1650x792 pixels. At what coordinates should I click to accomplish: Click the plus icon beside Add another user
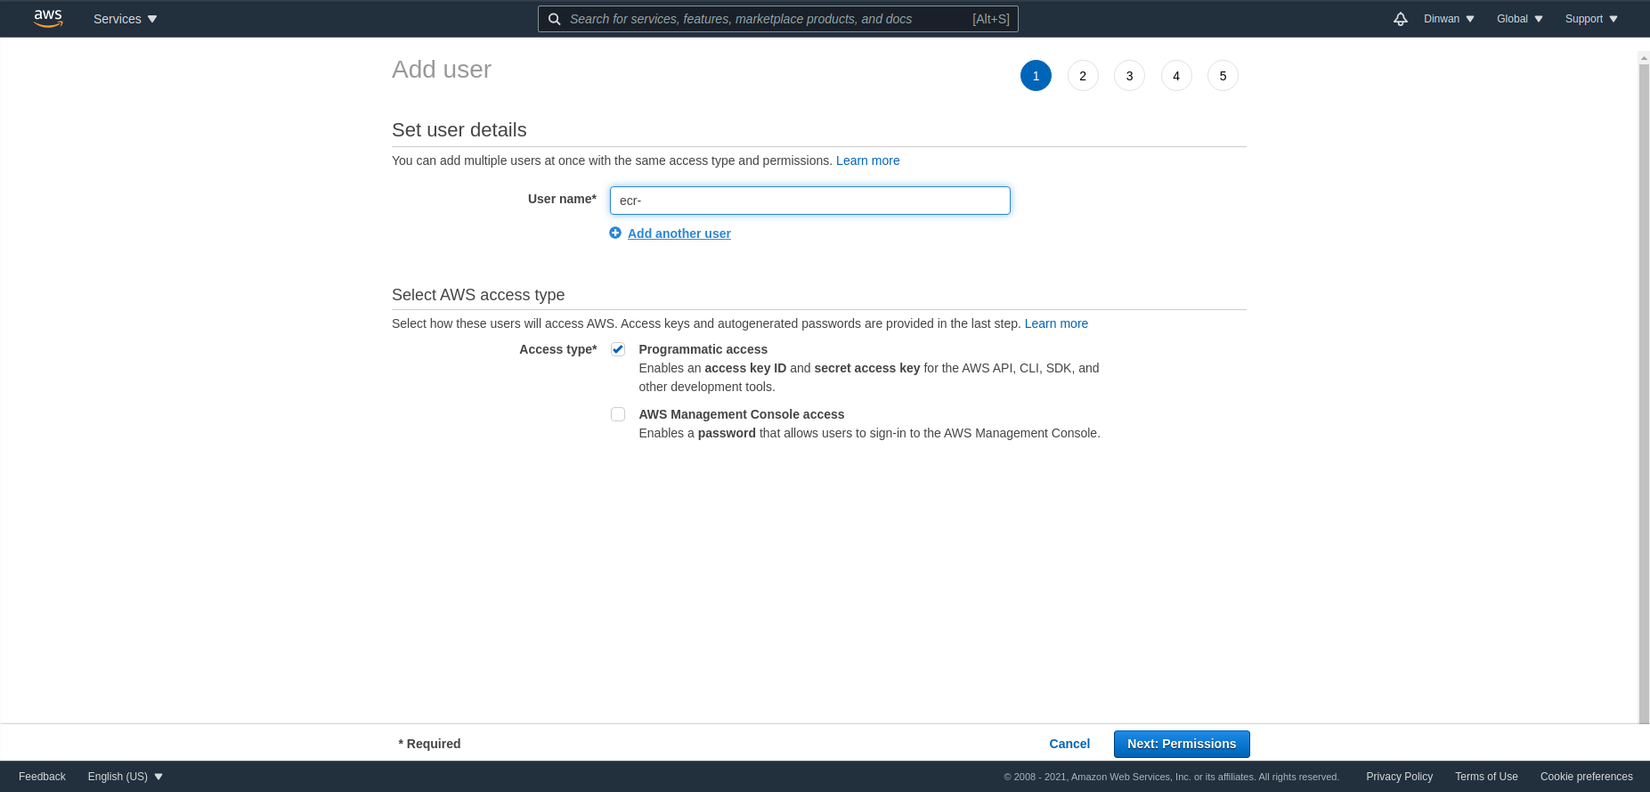615,233
